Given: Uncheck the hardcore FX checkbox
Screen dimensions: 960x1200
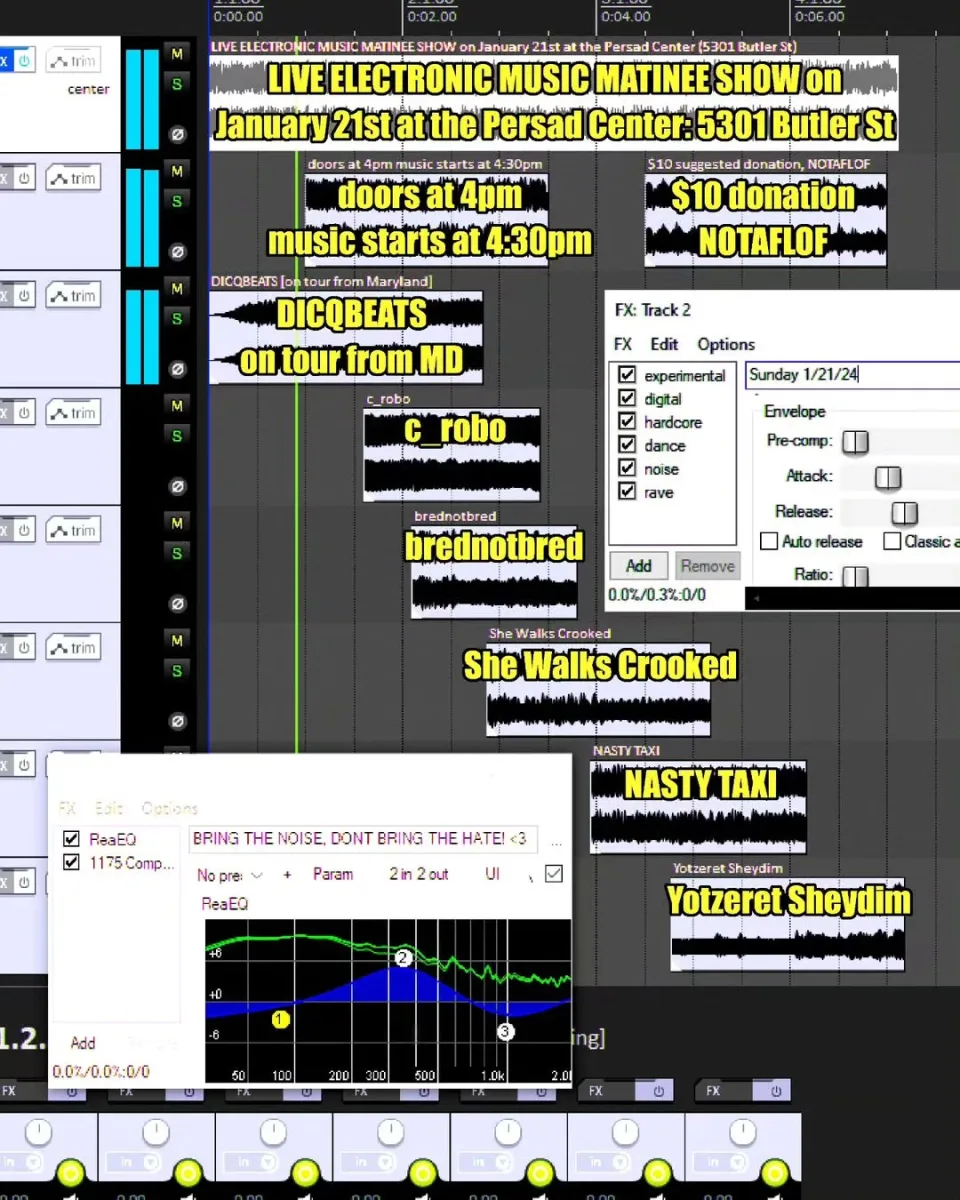Looking at the screenshot, I should coord(627,422).
